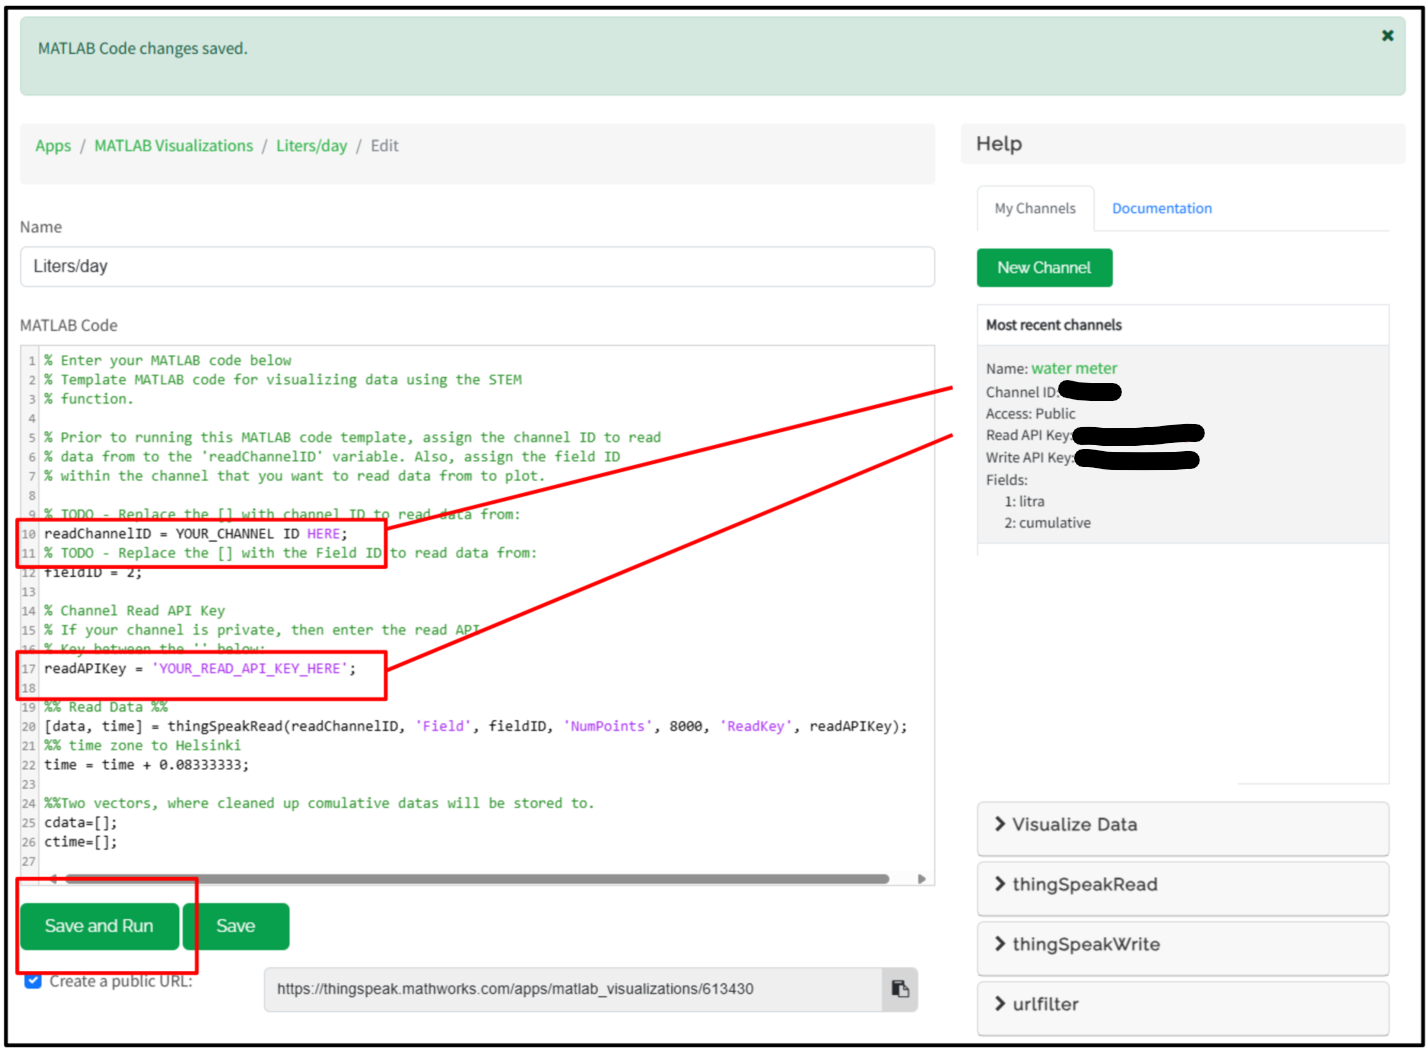Click comment line starting '% within the channel'

tap(294, 476)
